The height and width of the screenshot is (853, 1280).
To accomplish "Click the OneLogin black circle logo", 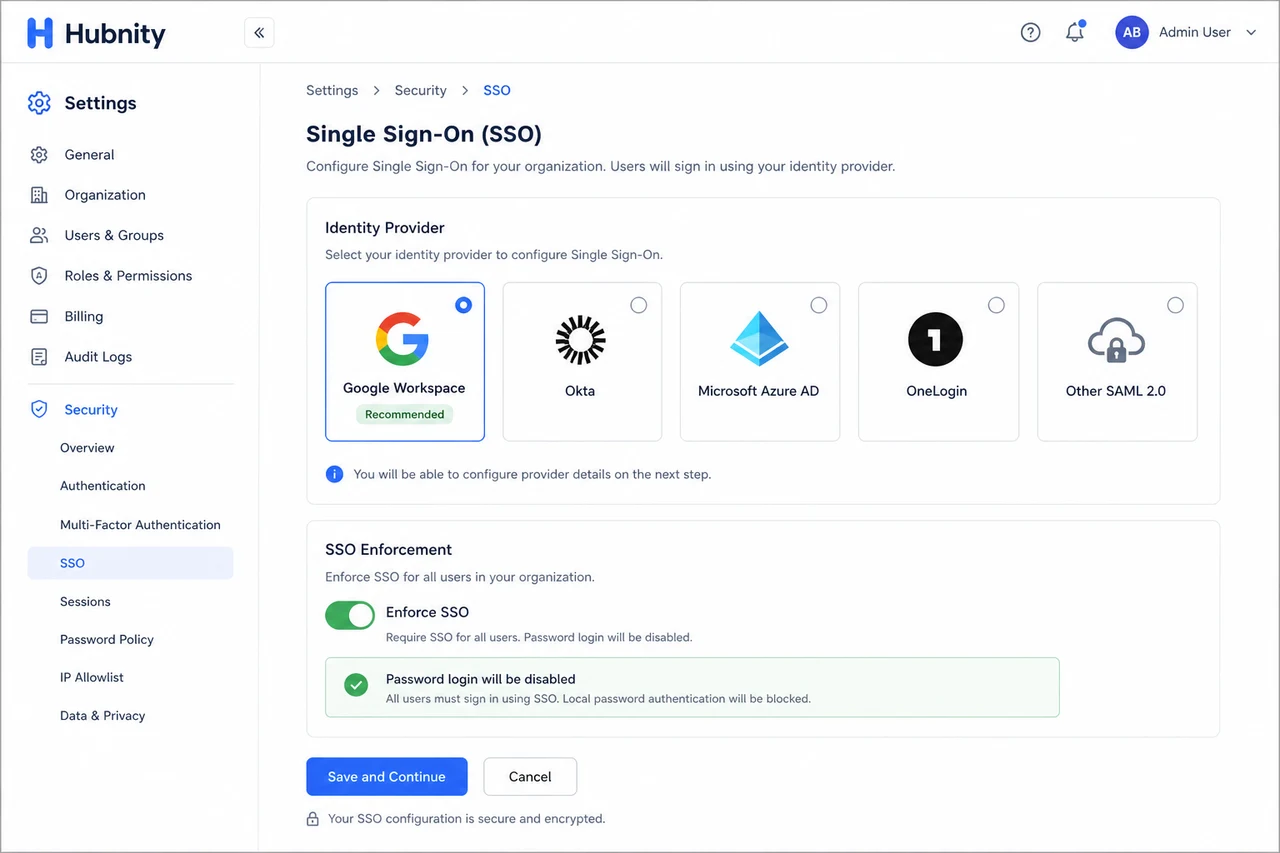I will click(x=935, y=339).
